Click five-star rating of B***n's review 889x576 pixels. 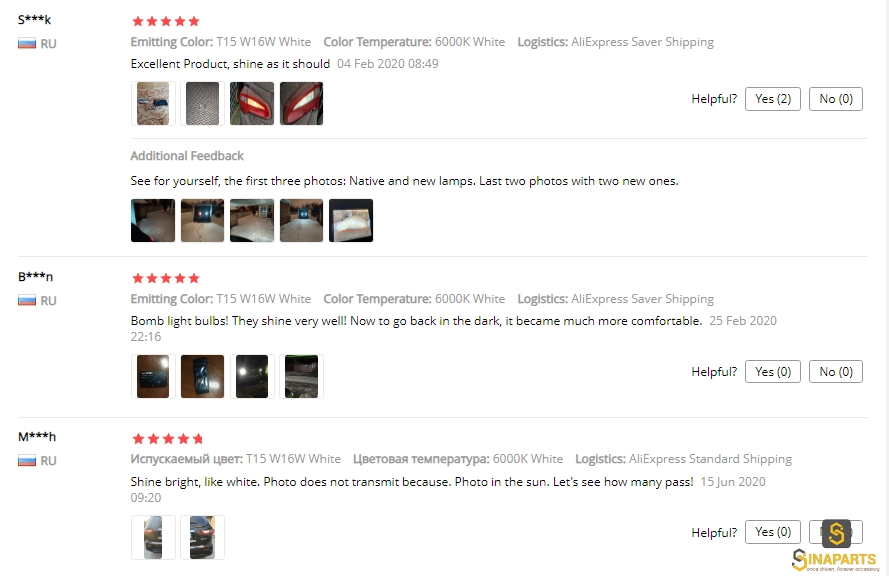(x=166, y=278)
